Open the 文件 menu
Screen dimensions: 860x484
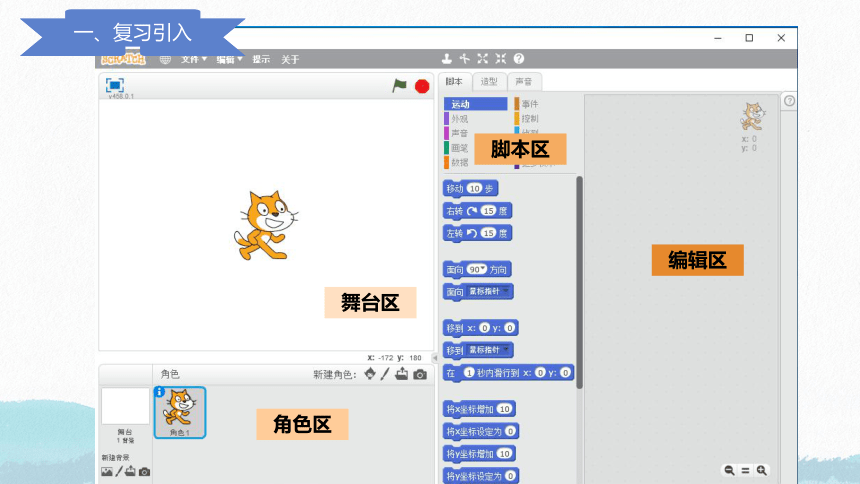(194, 59)
